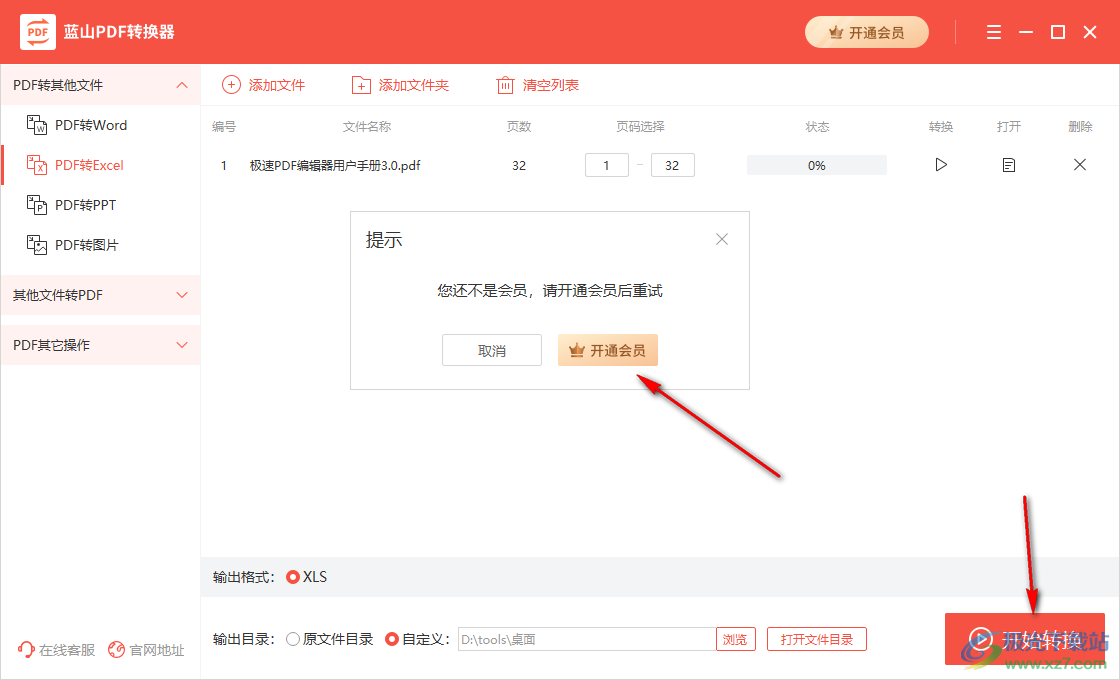
Task: Open 在线客服 online support link
Action: (x=56, y=650)
